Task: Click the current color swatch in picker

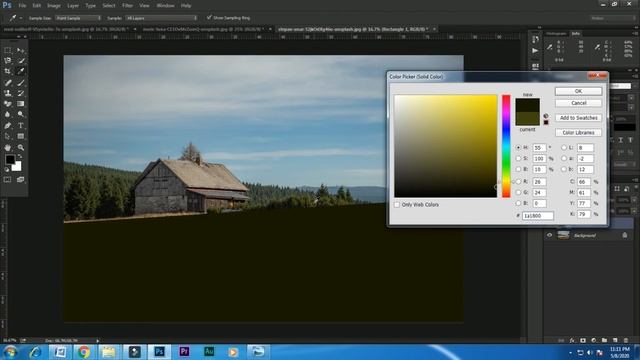Action: pos(527,118)
